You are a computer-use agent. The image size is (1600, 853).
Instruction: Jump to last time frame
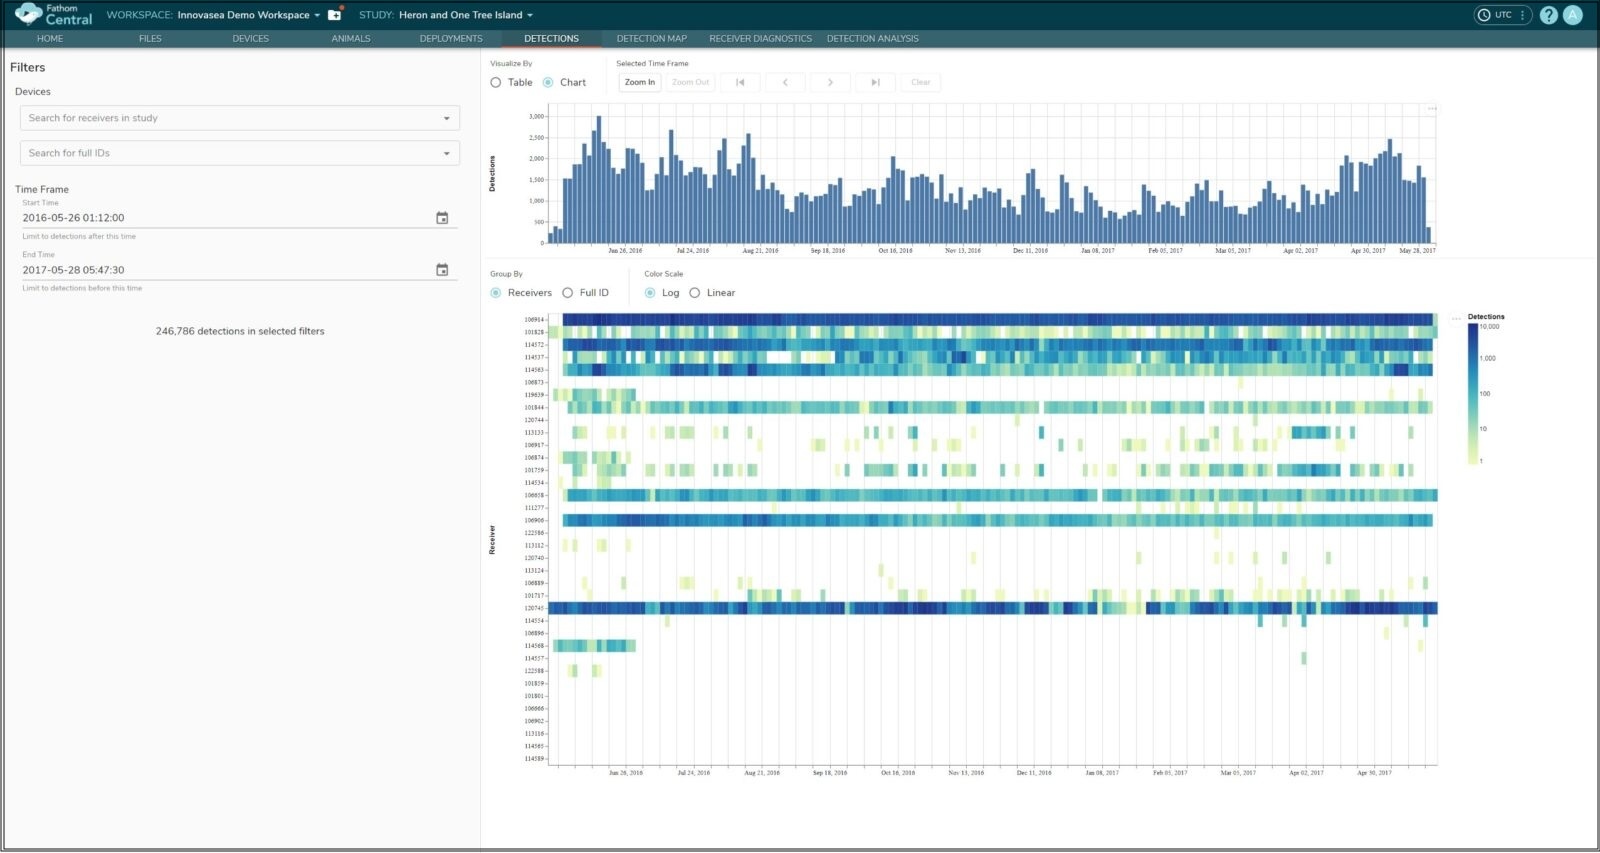[875, 82]
